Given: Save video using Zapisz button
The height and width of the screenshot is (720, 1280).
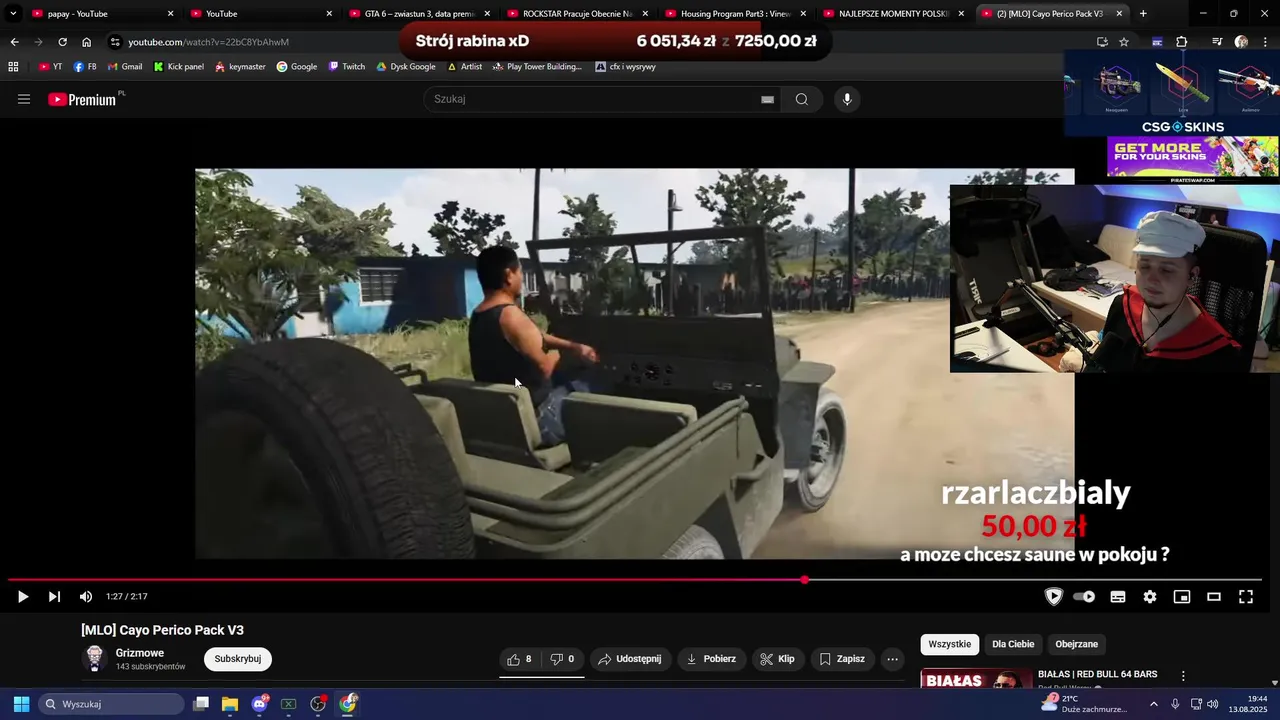Looking at the screenshot, I should [x=842, y=659].
